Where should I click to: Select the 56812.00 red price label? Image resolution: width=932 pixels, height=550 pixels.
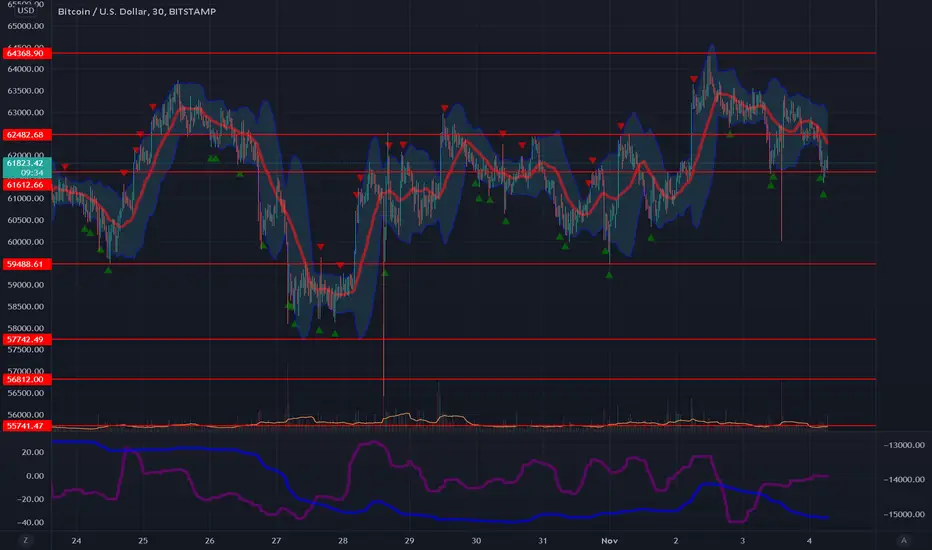pos(26,379)
